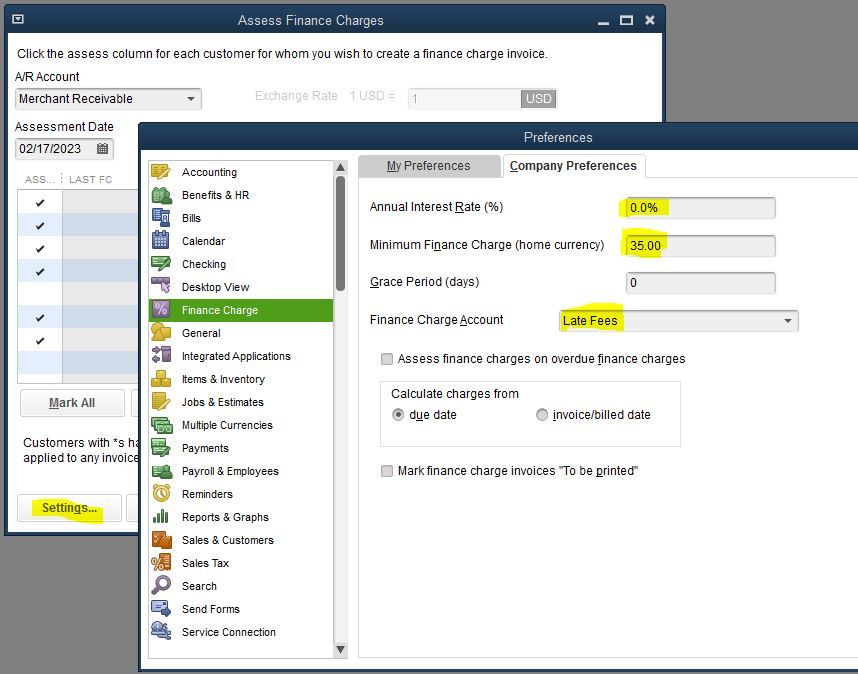
Task: Toggle the third assess checkmark row
Action: tap(40, 248)
